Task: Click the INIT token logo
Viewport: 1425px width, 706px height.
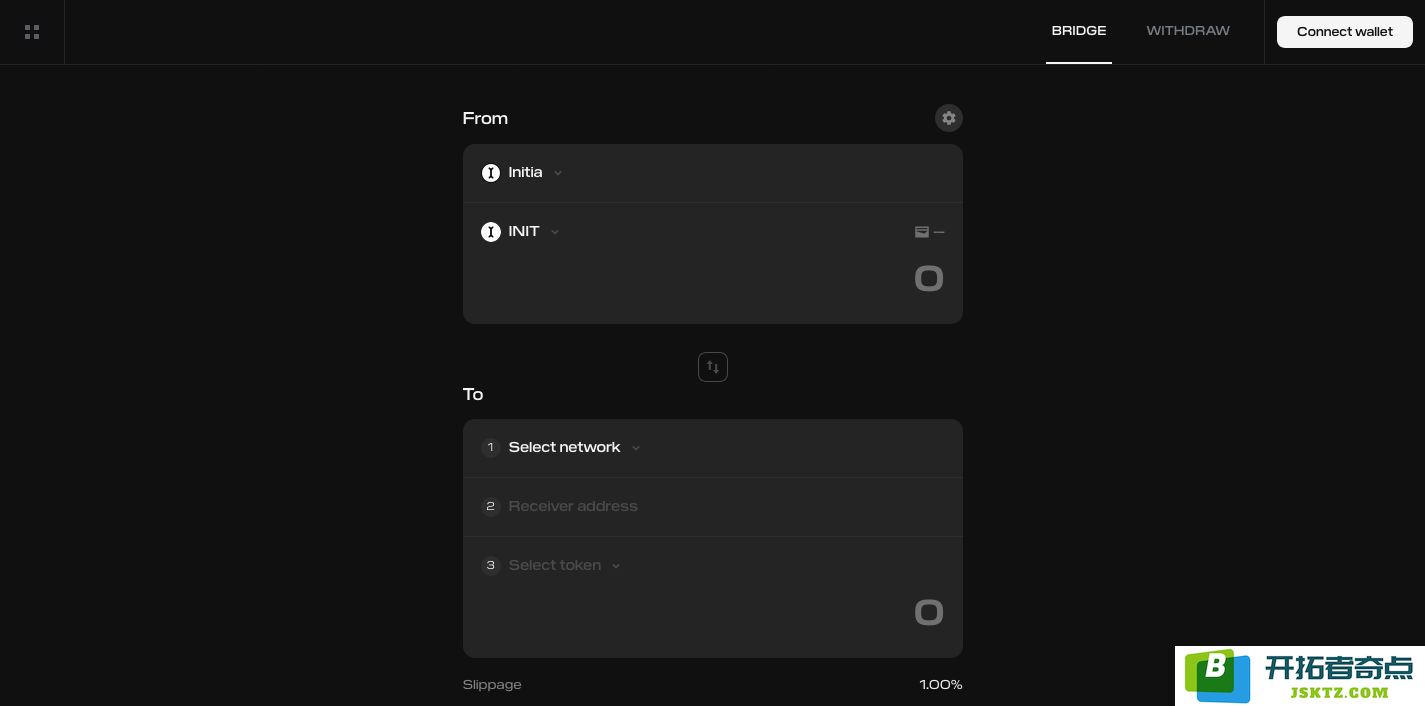Action: 490,232
